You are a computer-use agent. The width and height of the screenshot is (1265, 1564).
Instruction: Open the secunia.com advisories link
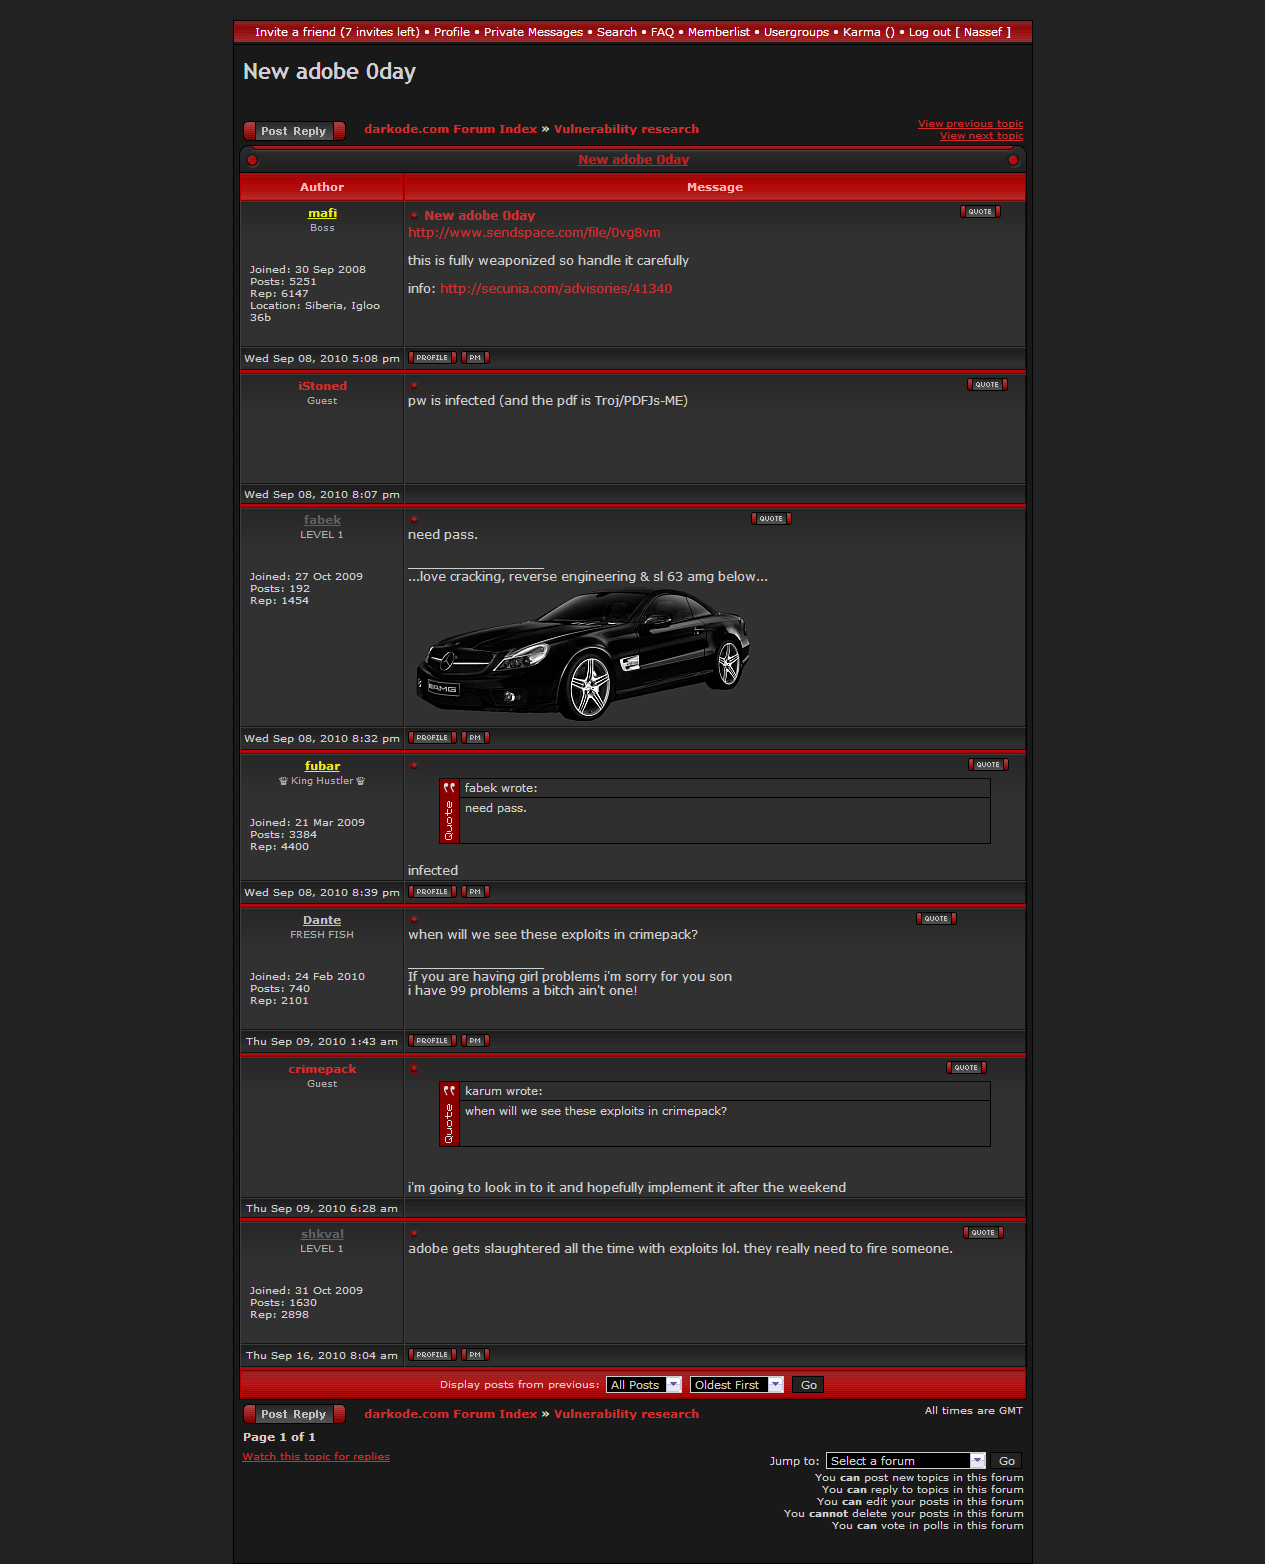[556, 289]
